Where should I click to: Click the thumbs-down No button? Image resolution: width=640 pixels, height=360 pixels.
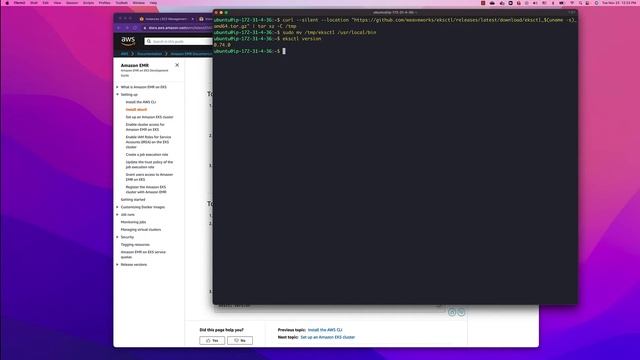(240, 340)
